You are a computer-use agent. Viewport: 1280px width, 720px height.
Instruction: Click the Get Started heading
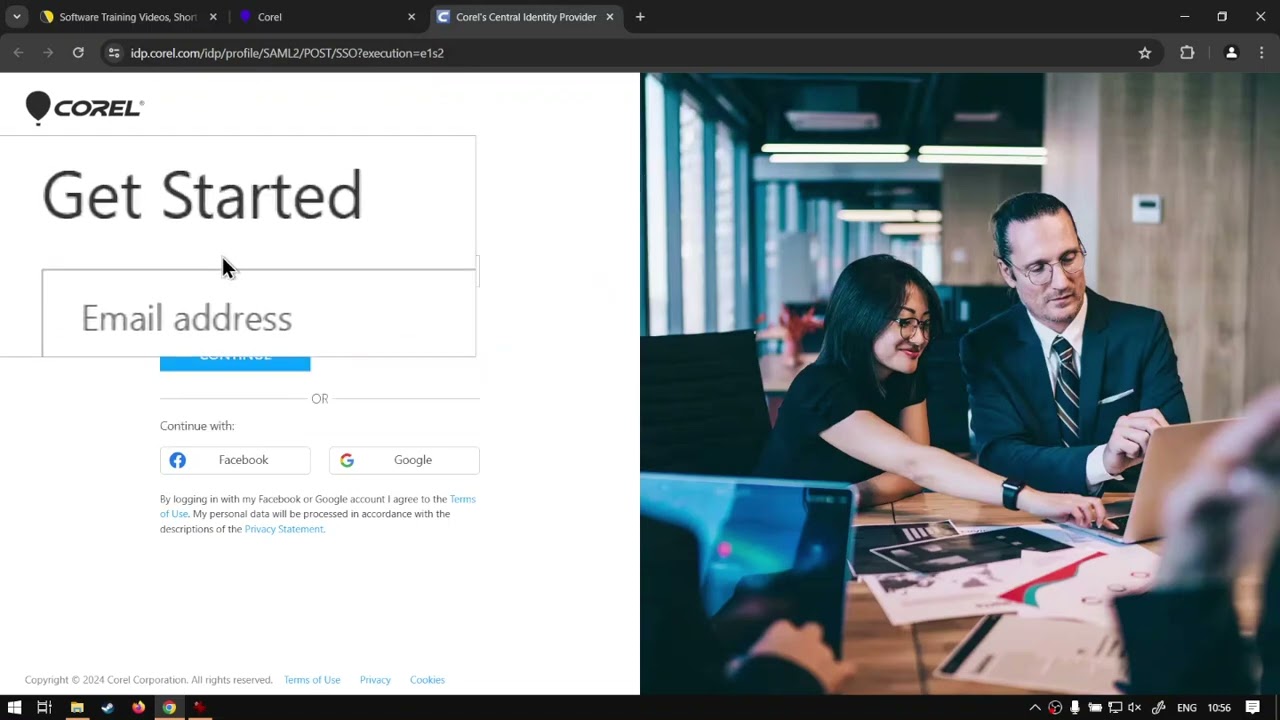coord(202,195)
